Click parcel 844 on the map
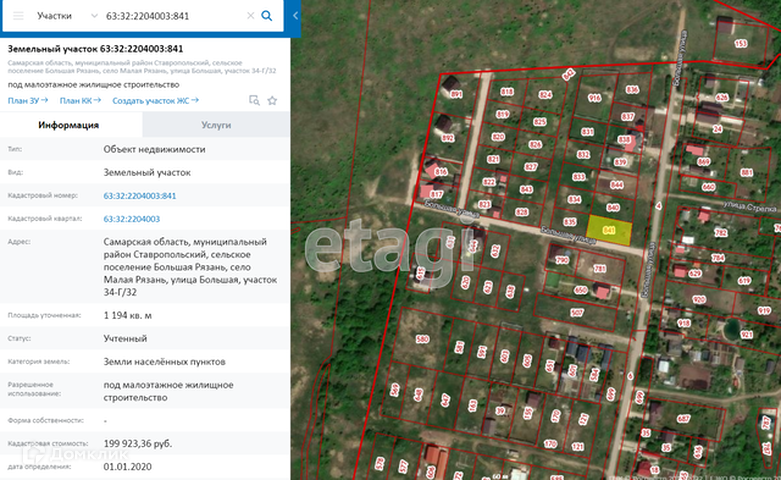The image size is (781, 480). coord(617,185)
